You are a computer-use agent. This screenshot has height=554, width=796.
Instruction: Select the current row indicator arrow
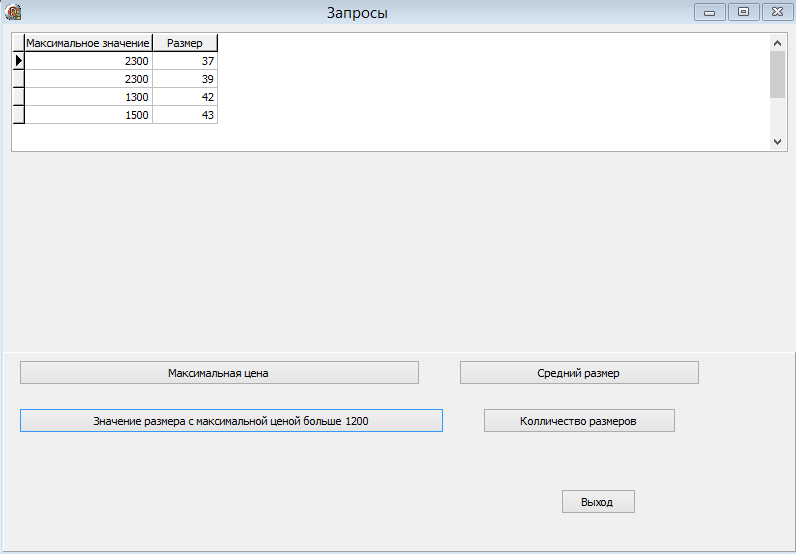[18, 61]
